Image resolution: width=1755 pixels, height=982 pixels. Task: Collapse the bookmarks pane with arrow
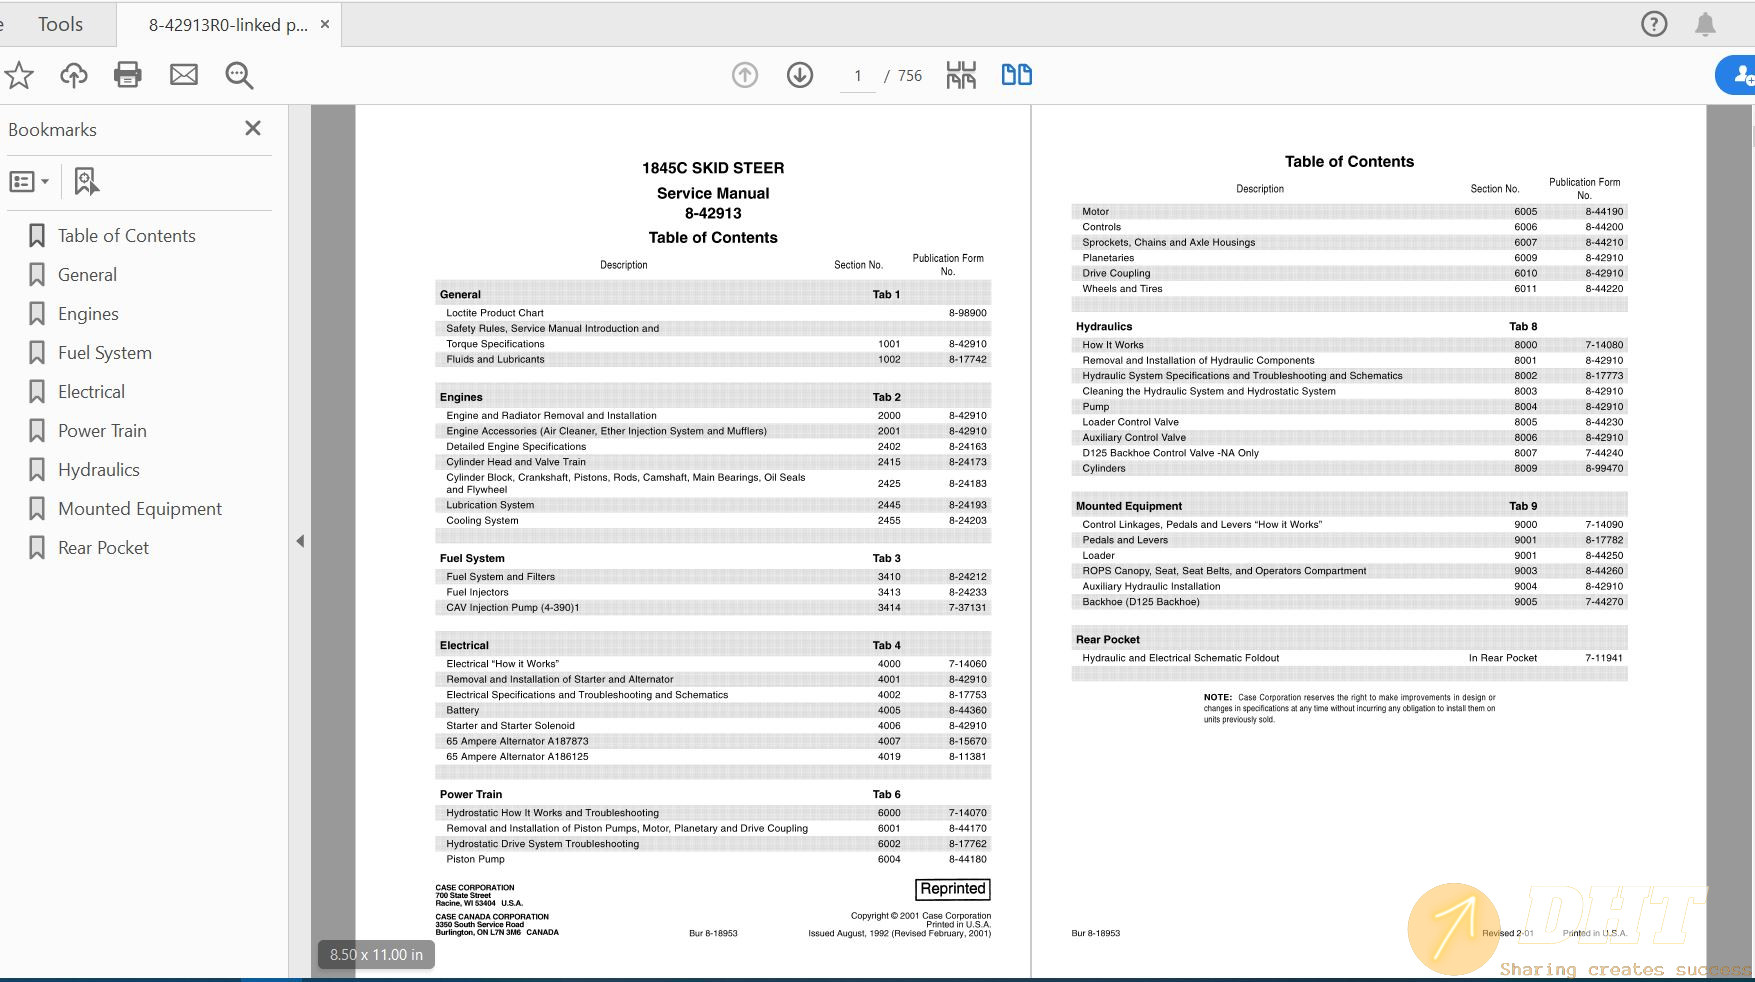300,541
